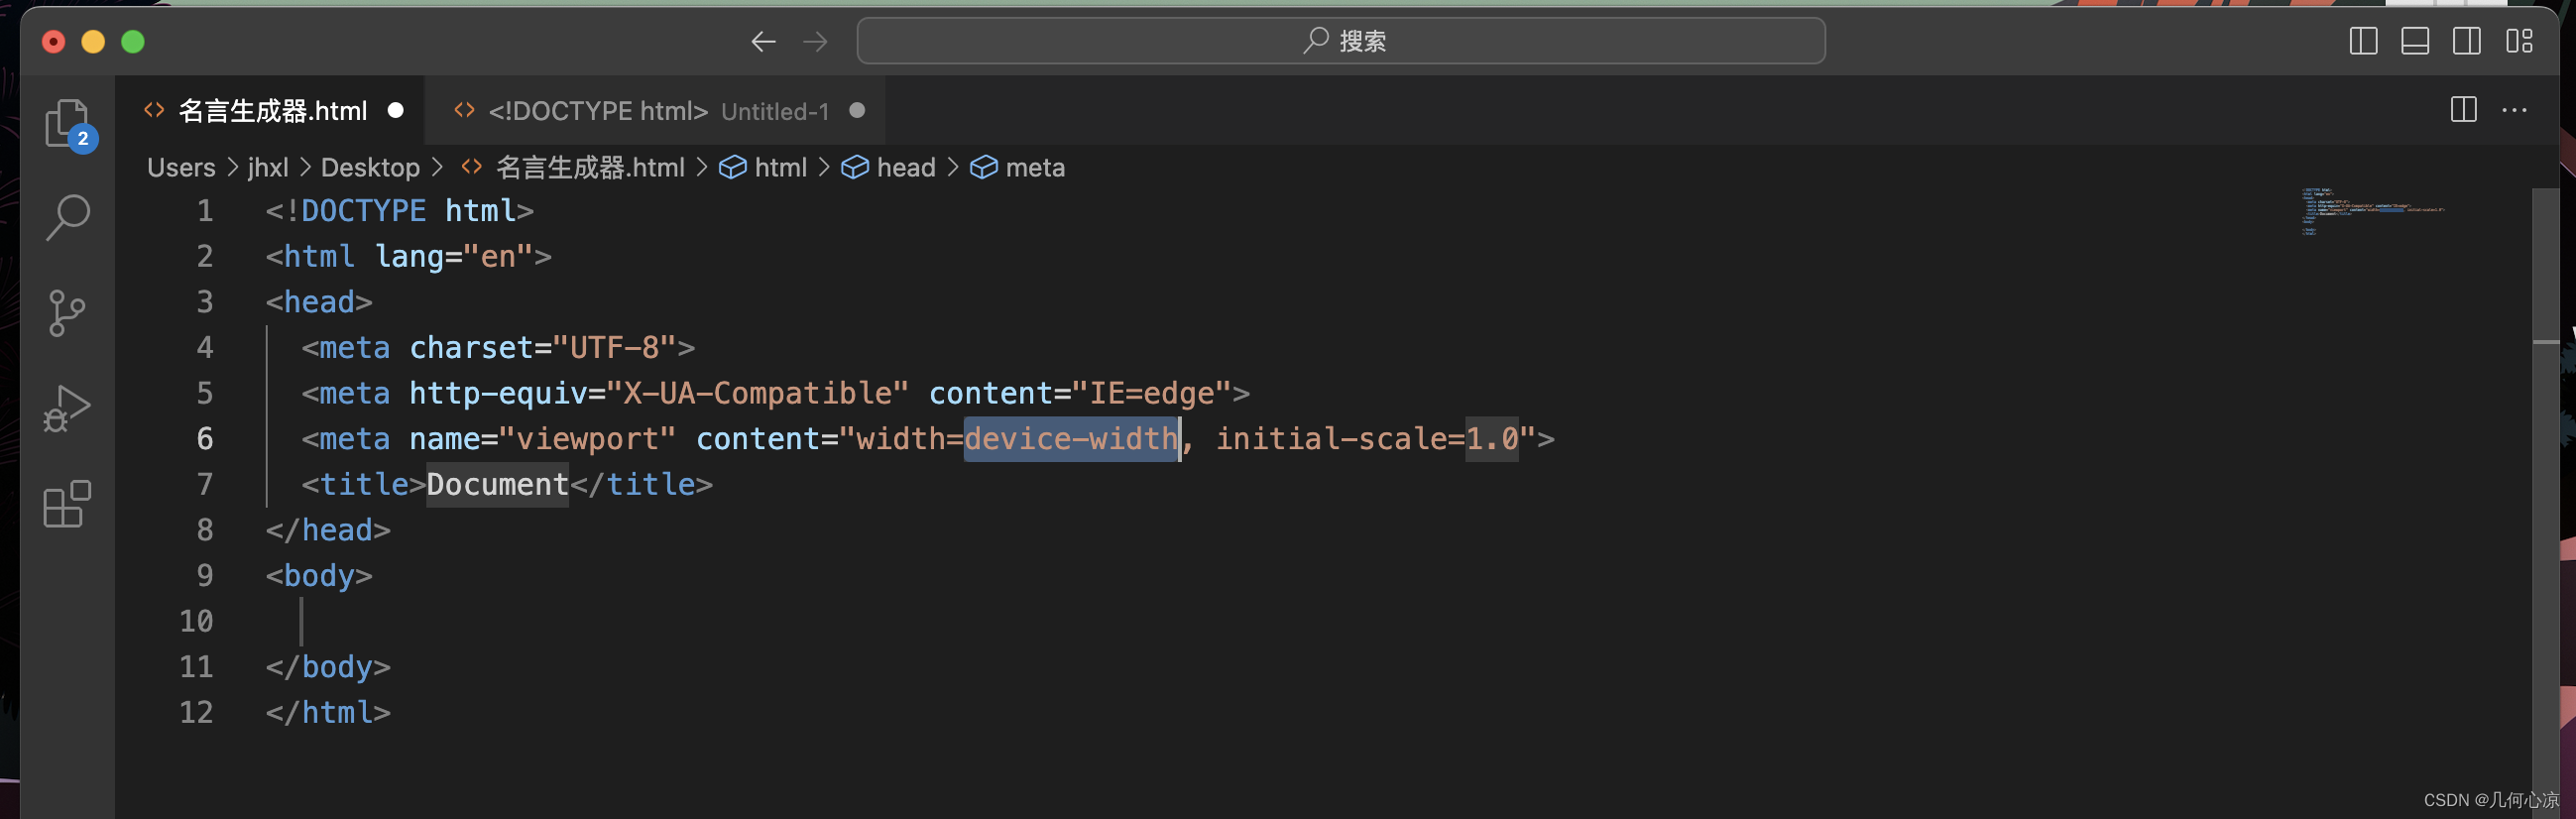Toggle the secondary side bar layout icon
The width and height of the screenshot is (2576, 819).
click(x=2467, y=41)
